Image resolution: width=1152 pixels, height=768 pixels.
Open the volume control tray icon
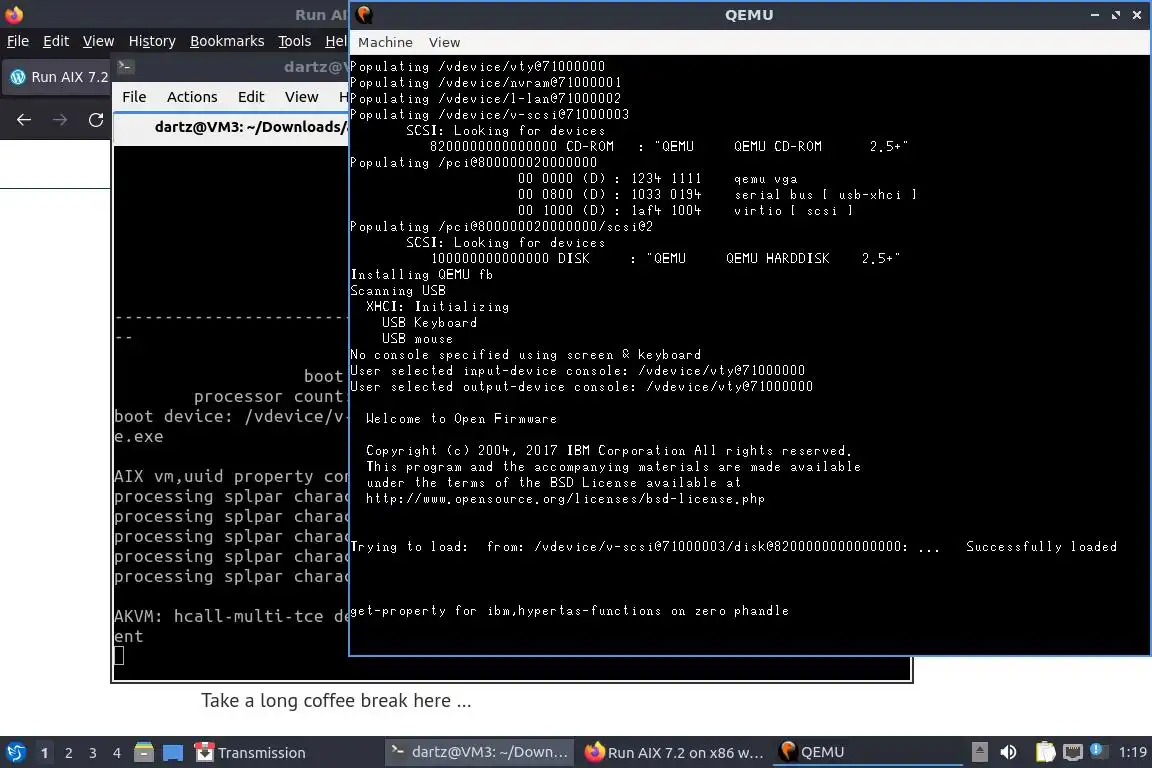pos(1009,752)
